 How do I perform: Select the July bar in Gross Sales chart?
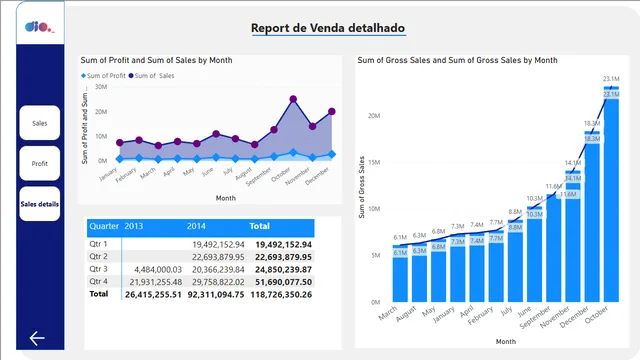[x=515, y=261]
